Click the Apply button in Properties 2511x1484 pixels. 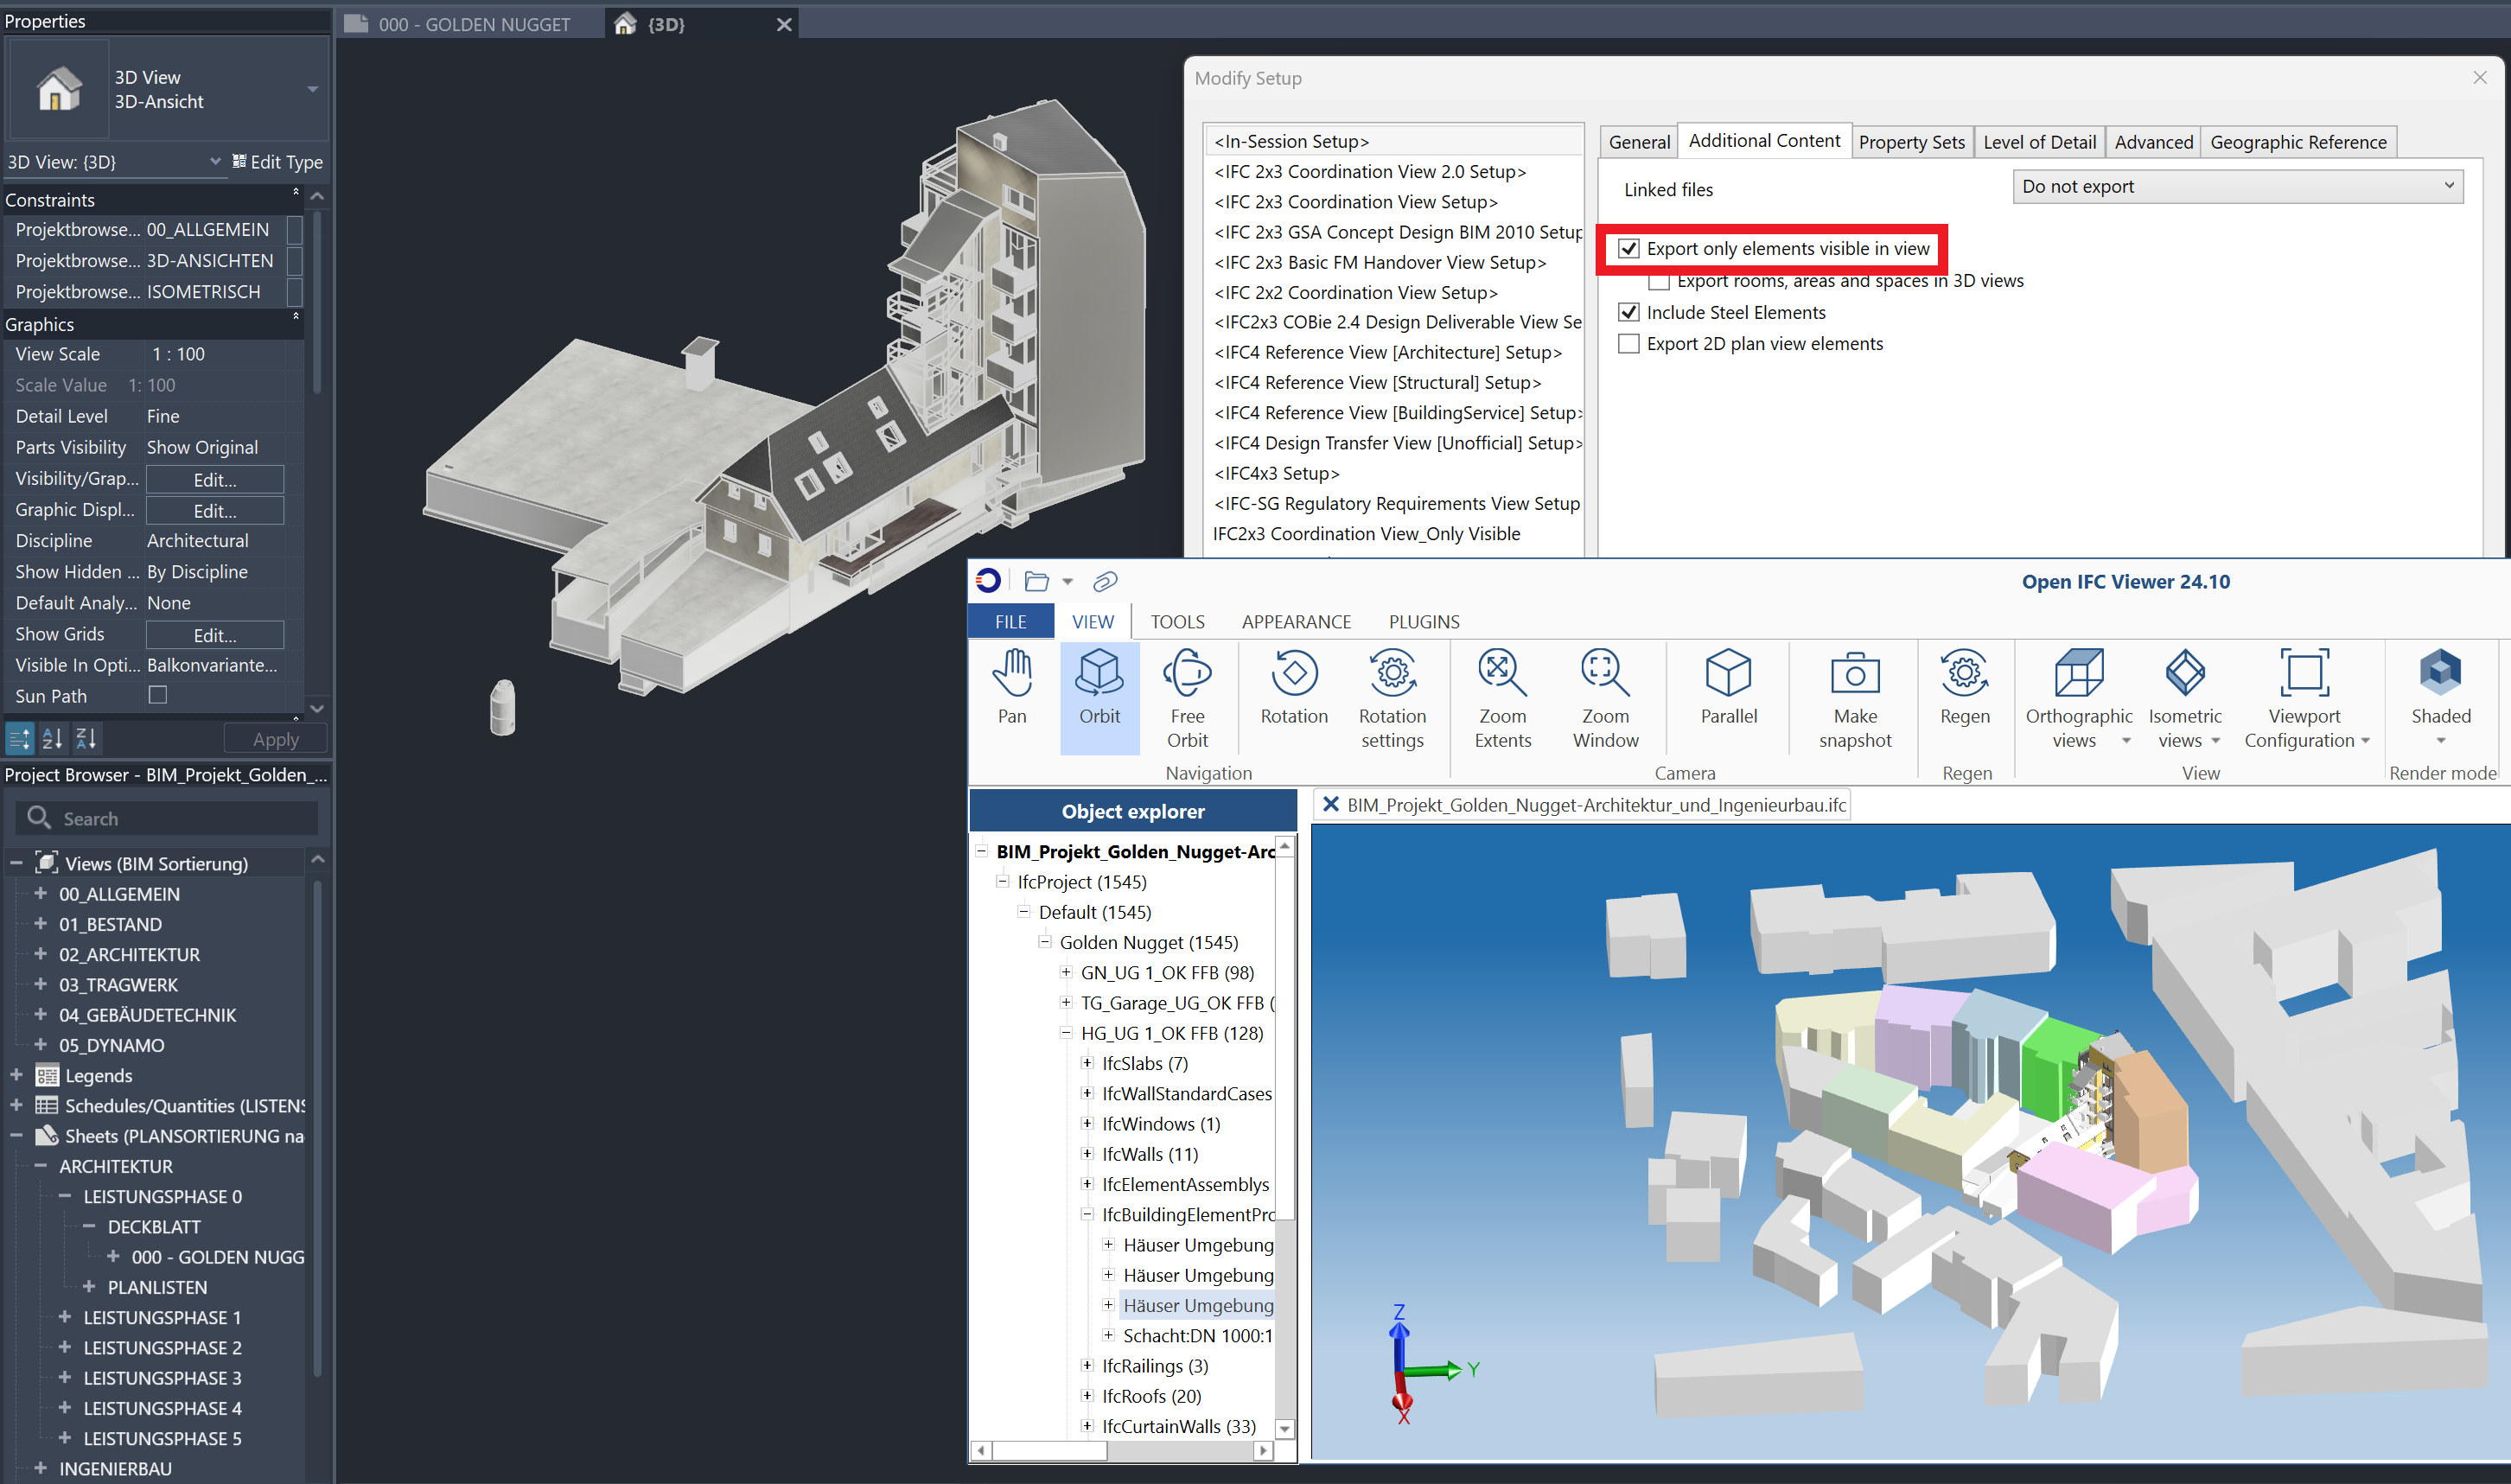click(275, 738)
